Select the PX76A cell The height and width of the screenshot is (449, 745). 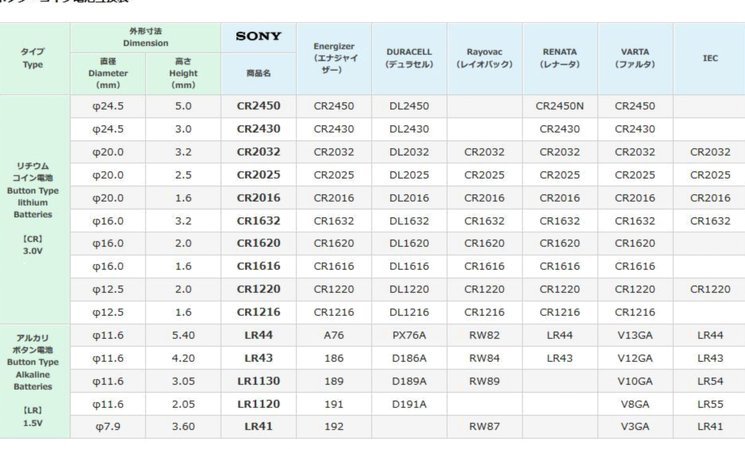tap(409, 335)
